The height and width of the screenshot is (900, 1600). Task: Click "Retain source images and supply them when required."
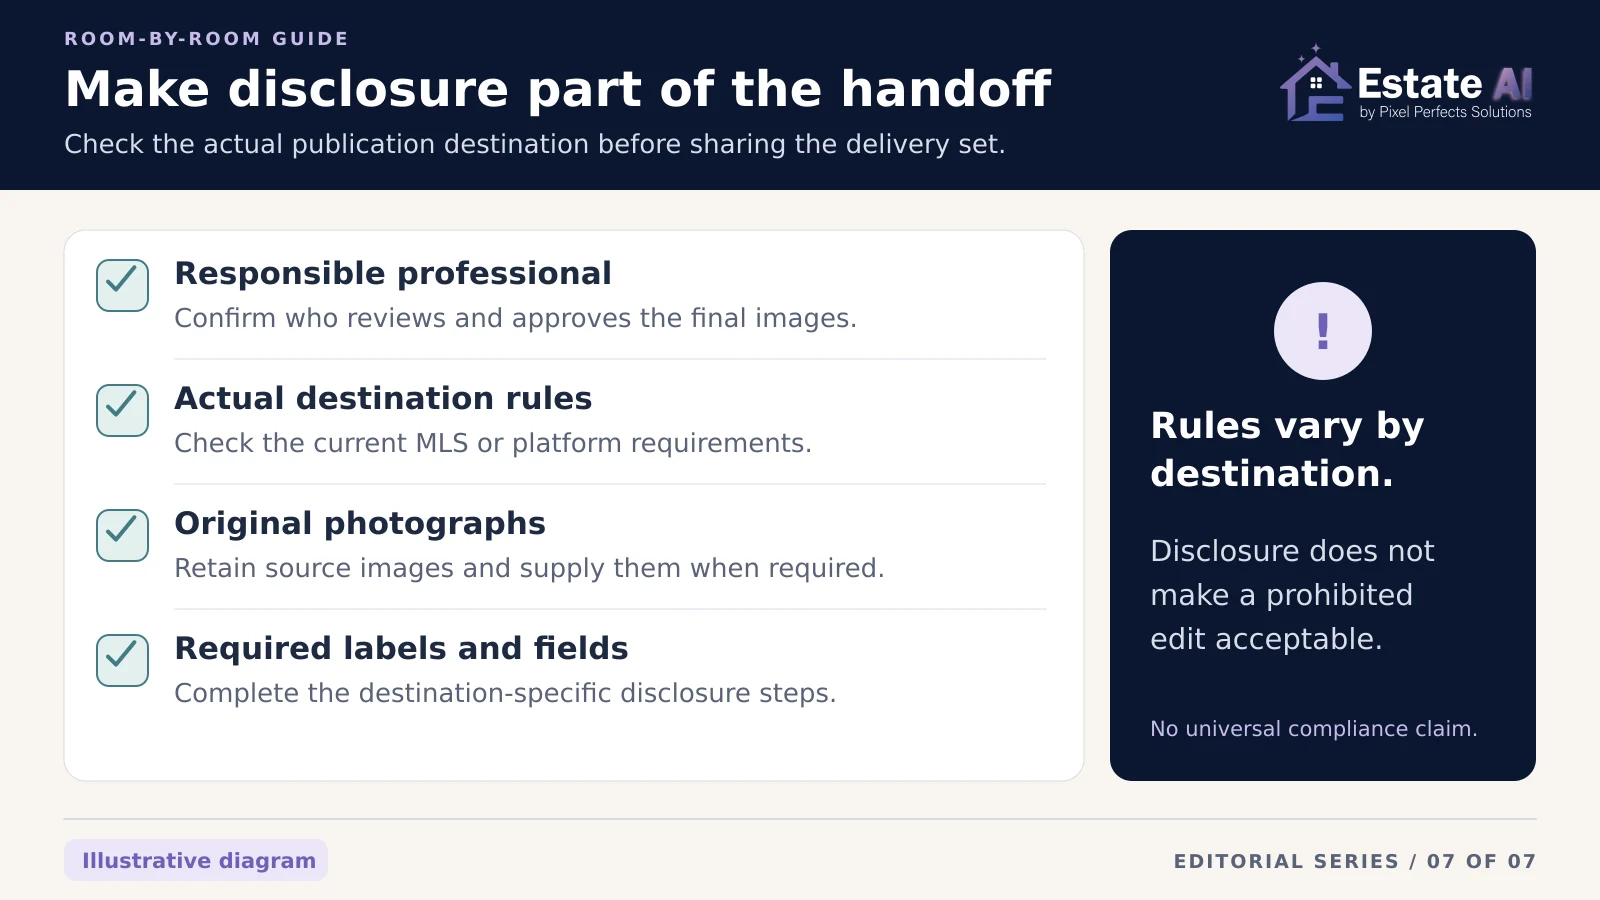530,568
